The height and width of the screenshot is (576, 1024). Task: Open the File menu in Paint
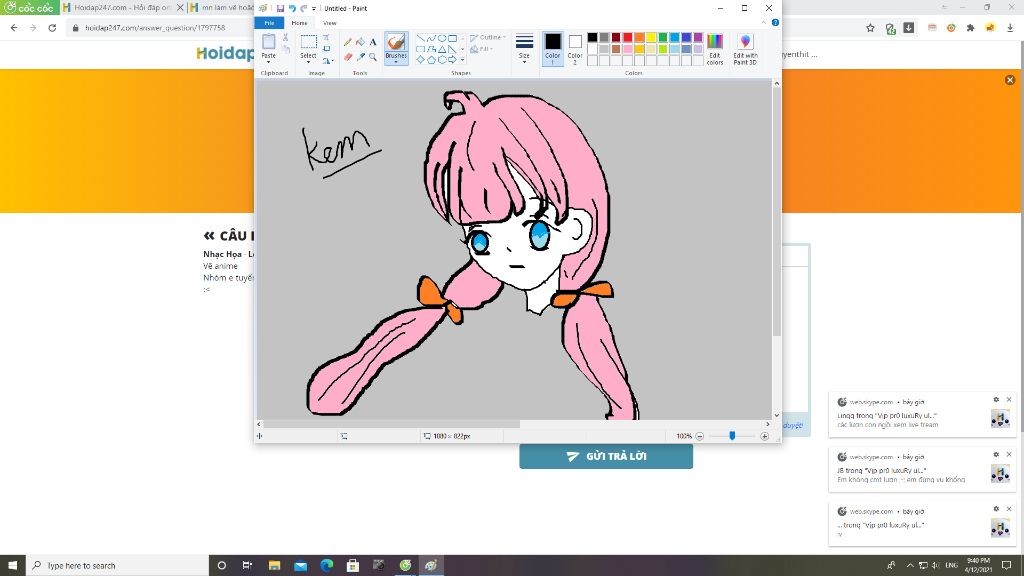269,23
